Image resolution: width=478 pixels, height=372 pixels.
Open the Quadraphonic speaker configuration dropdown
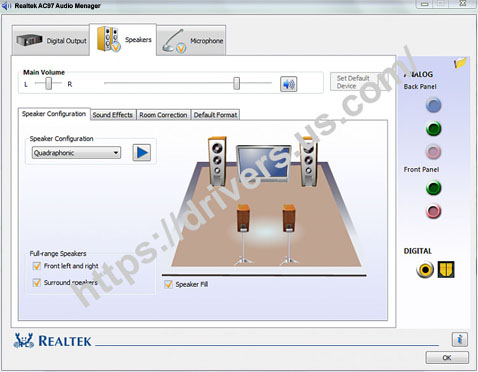[x=76, y=153]
